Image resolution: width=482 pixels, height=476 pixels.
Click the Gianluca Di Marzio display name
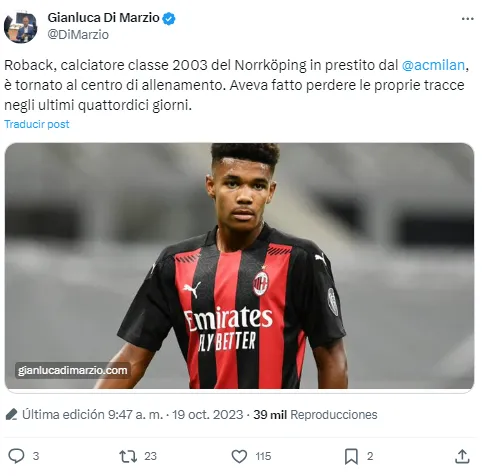tap(104, 18)
